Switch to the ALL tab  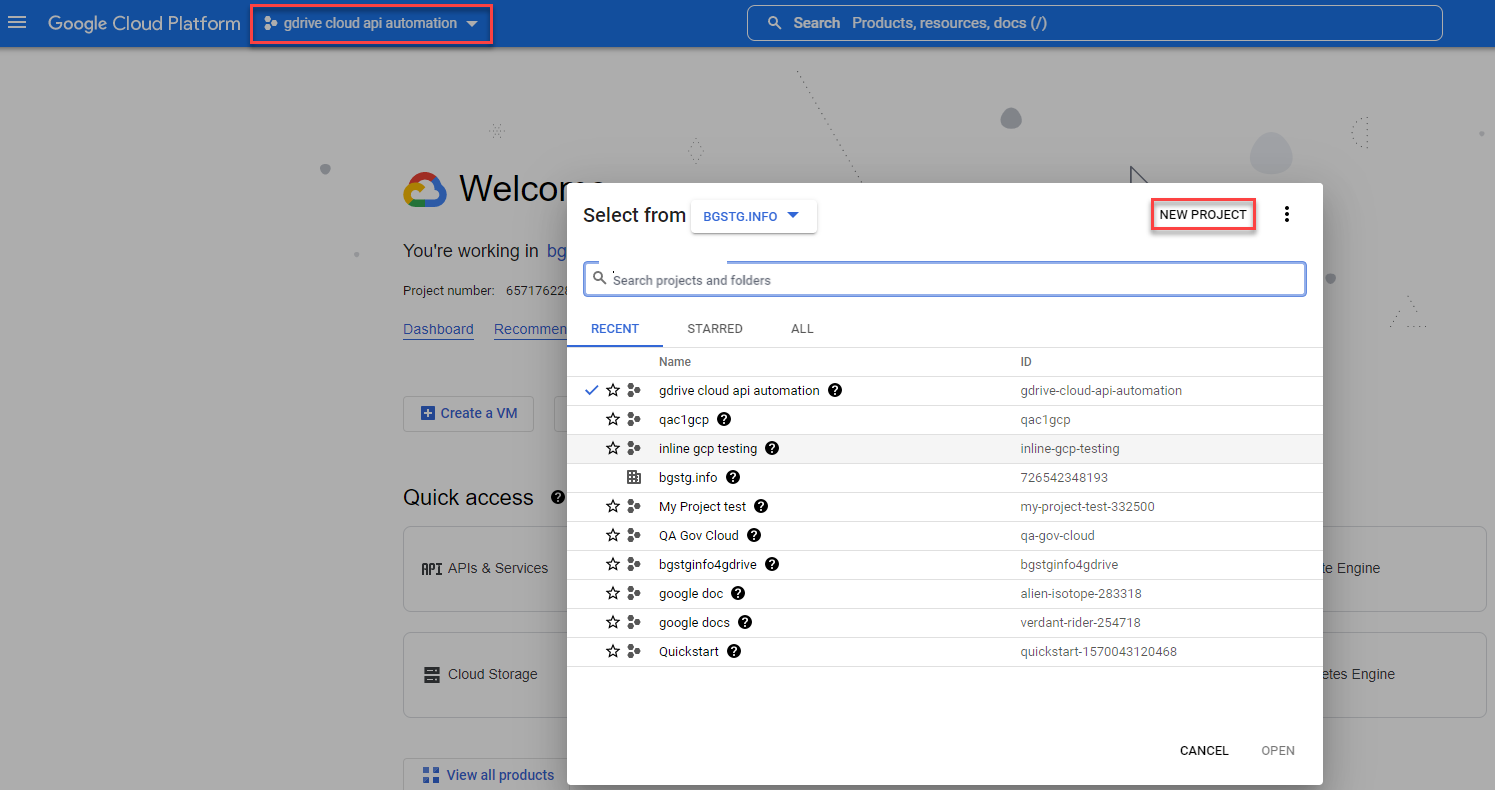click(x=802, y=329)
